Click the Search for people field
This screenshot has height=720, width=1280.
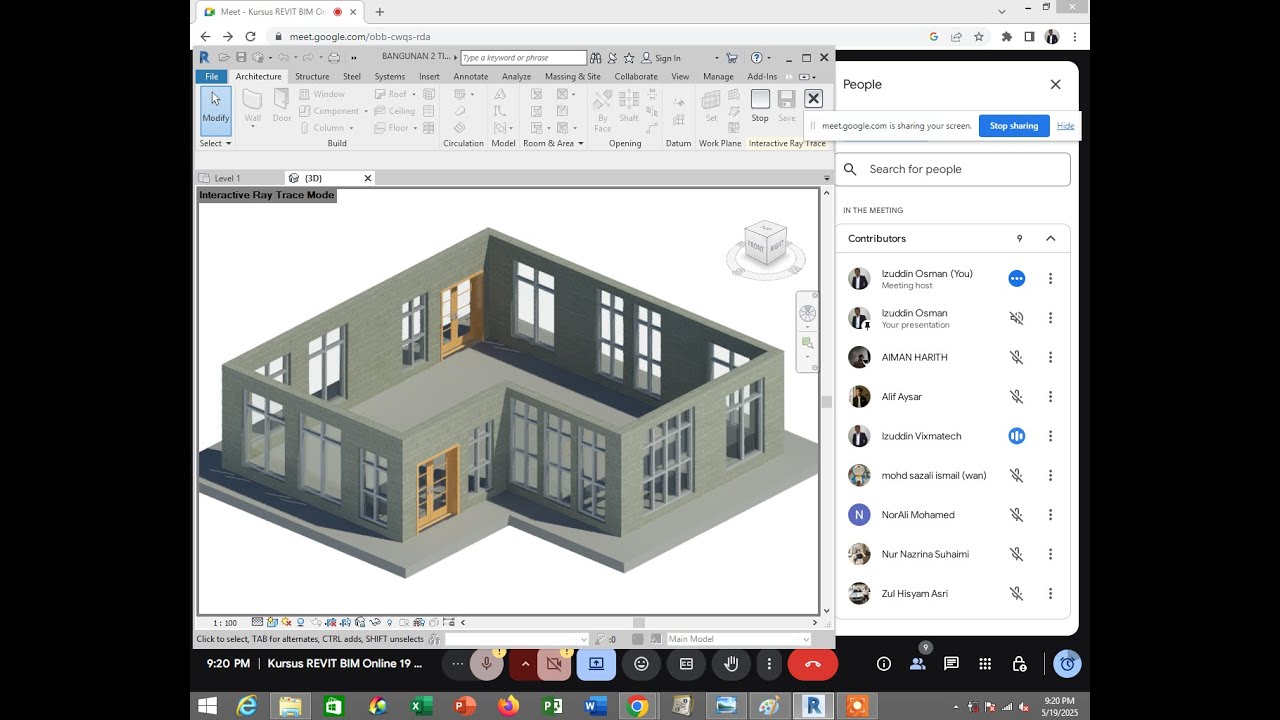(x=953, y=169)
